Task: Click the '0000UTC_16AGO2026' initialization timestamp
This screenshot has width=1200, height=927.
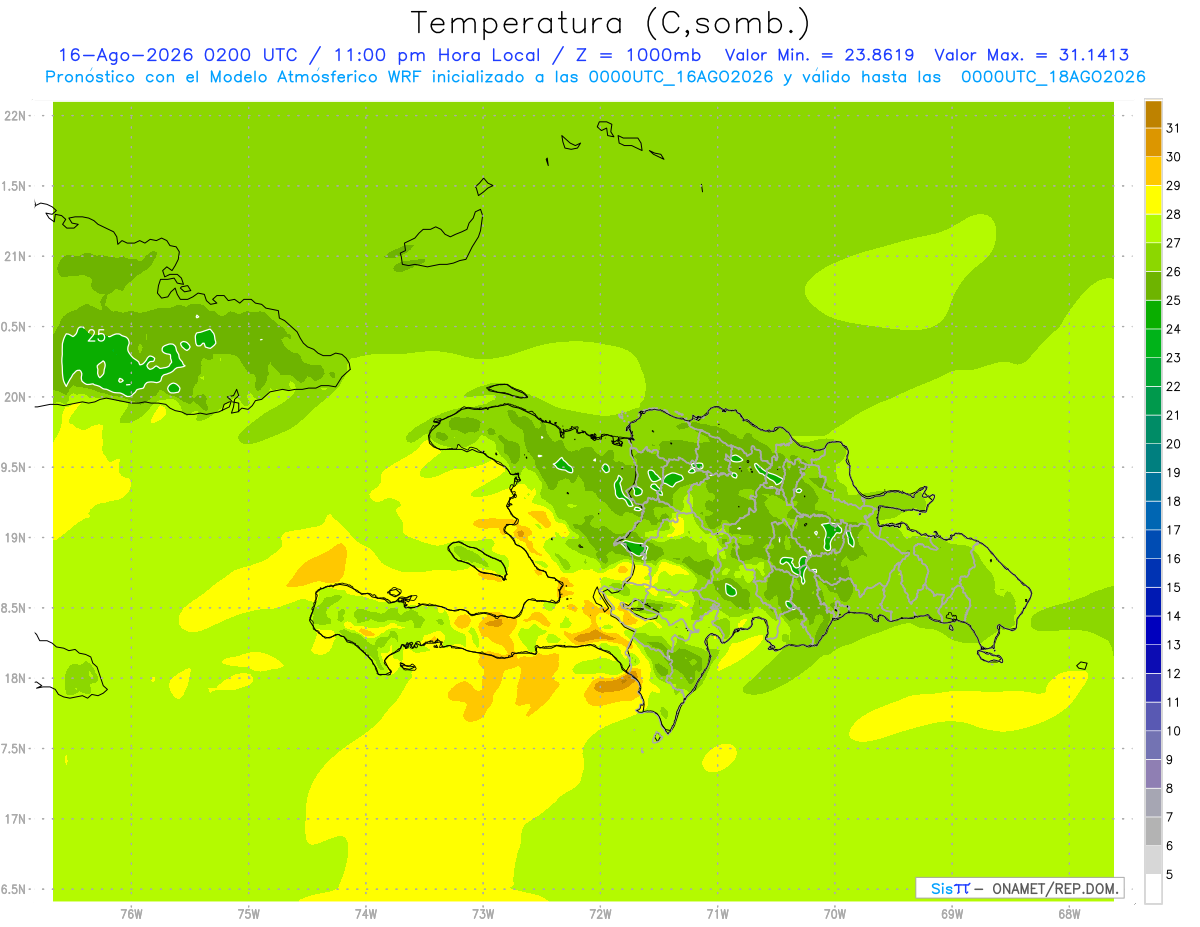Action: coord(680,77)
